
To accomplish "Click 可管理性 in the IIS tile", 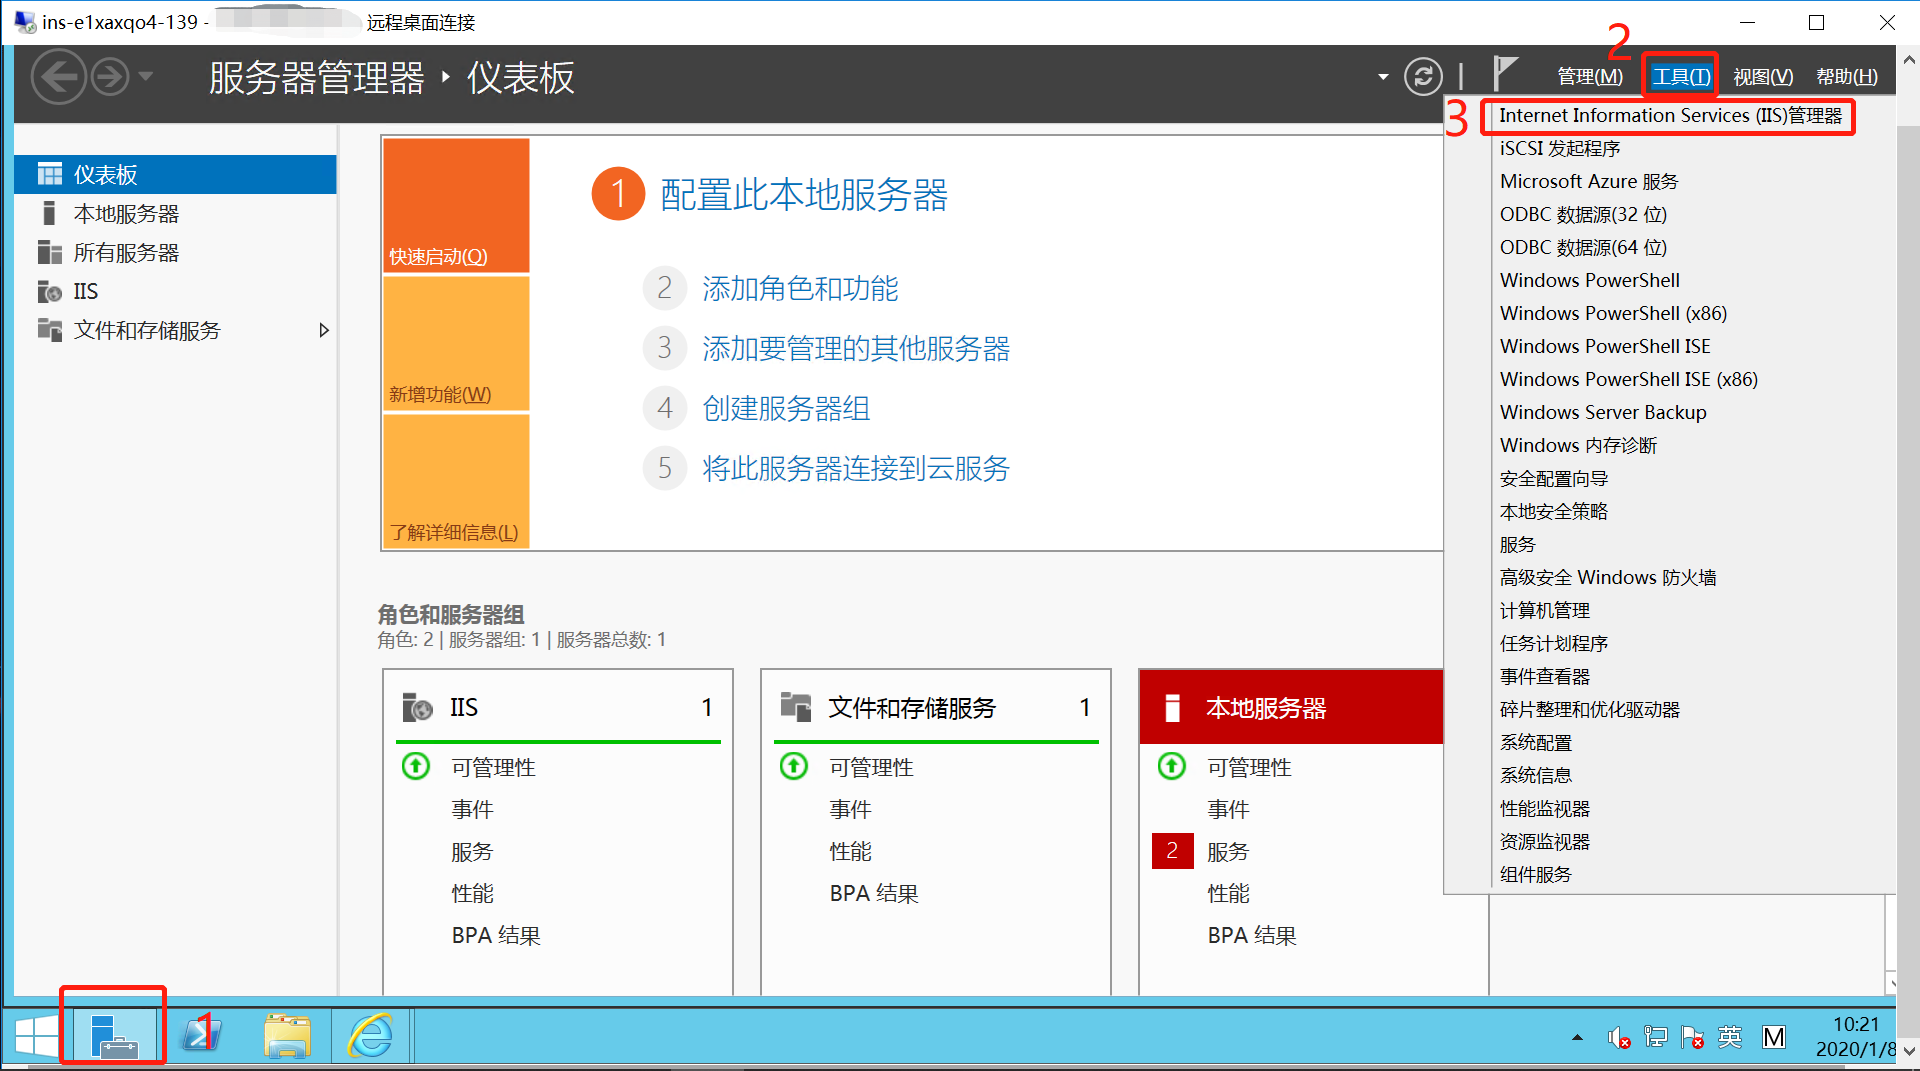I will (494, 768).
